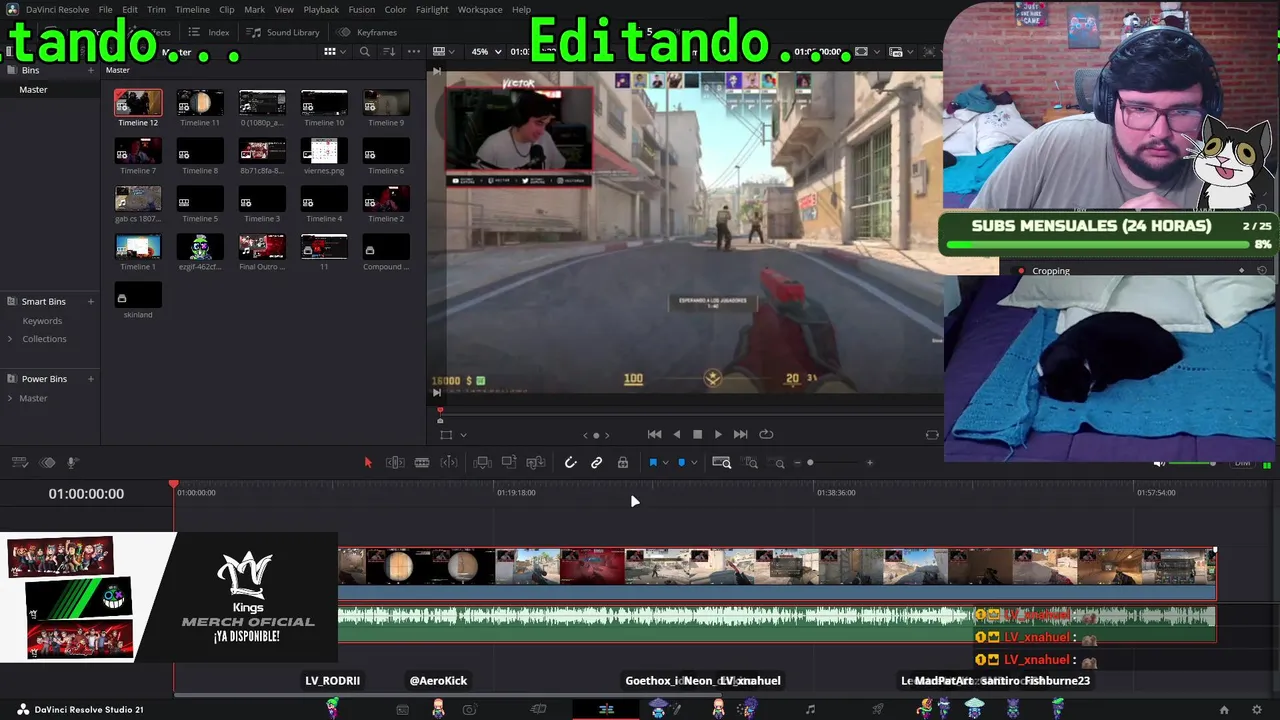The width and height of the screenshot is (1280, 720).
Task: Click the Replace Clip icon
Action: 535,462
